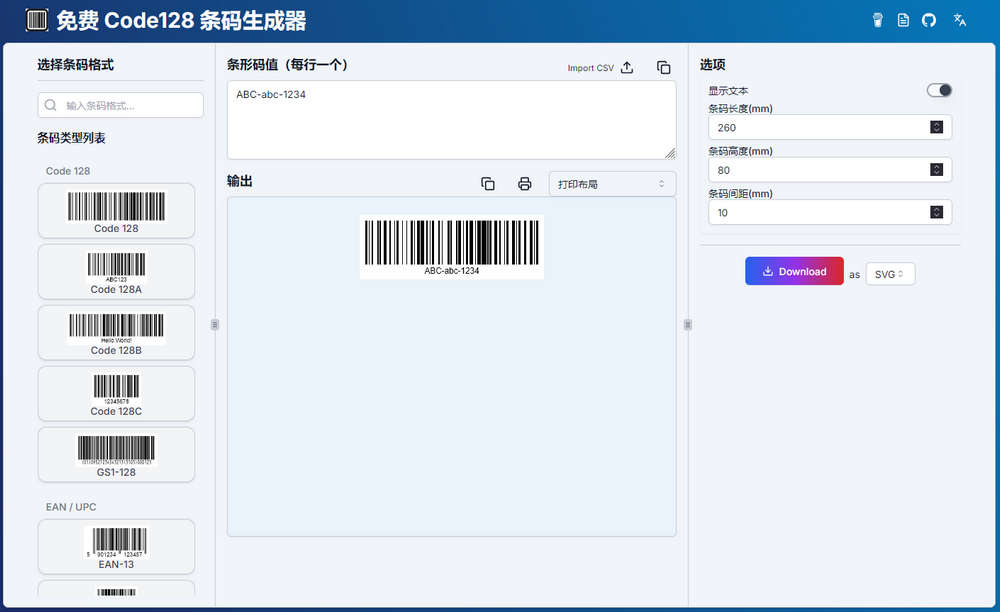Copy the output barcode using the 输出 copy icon
This screenshot has height=612, width=1000.
pos(488,184)
